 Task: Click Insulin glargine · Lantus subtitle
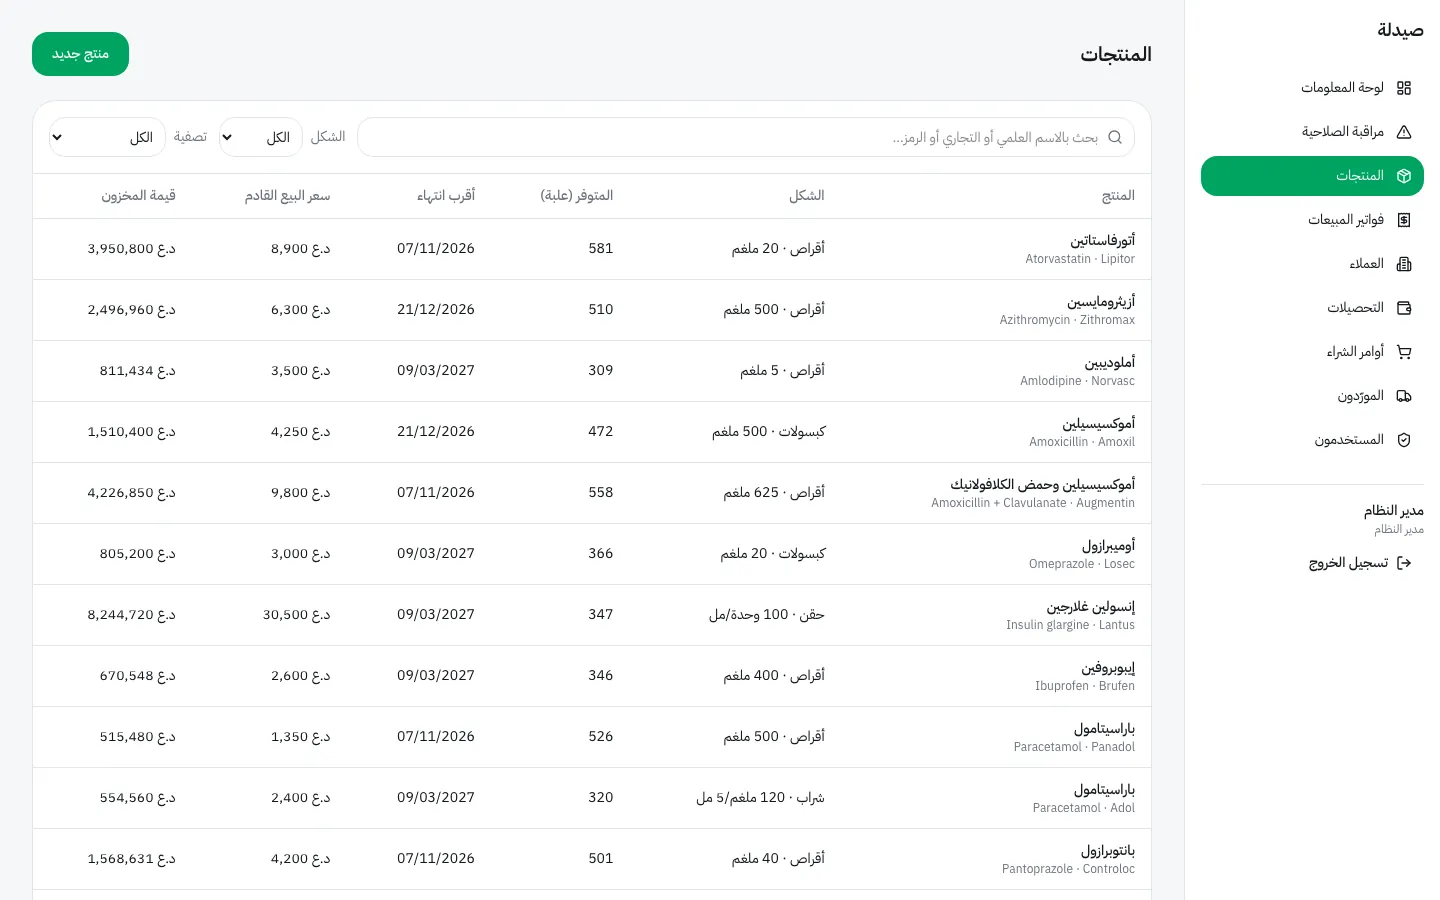tap(1070, 625)
